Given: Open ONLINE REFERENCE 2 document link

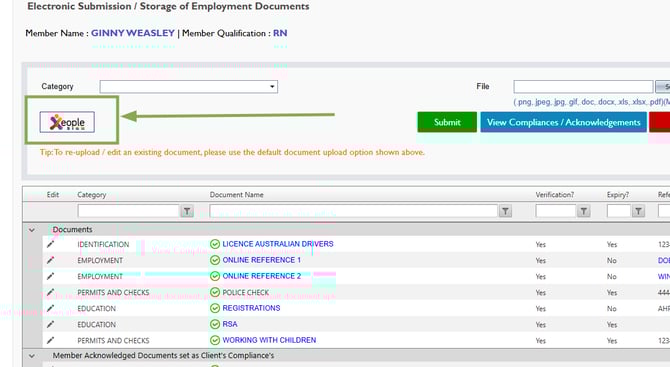Looking at the screenshot, I should pyautogui.click(x=262, y=276).
